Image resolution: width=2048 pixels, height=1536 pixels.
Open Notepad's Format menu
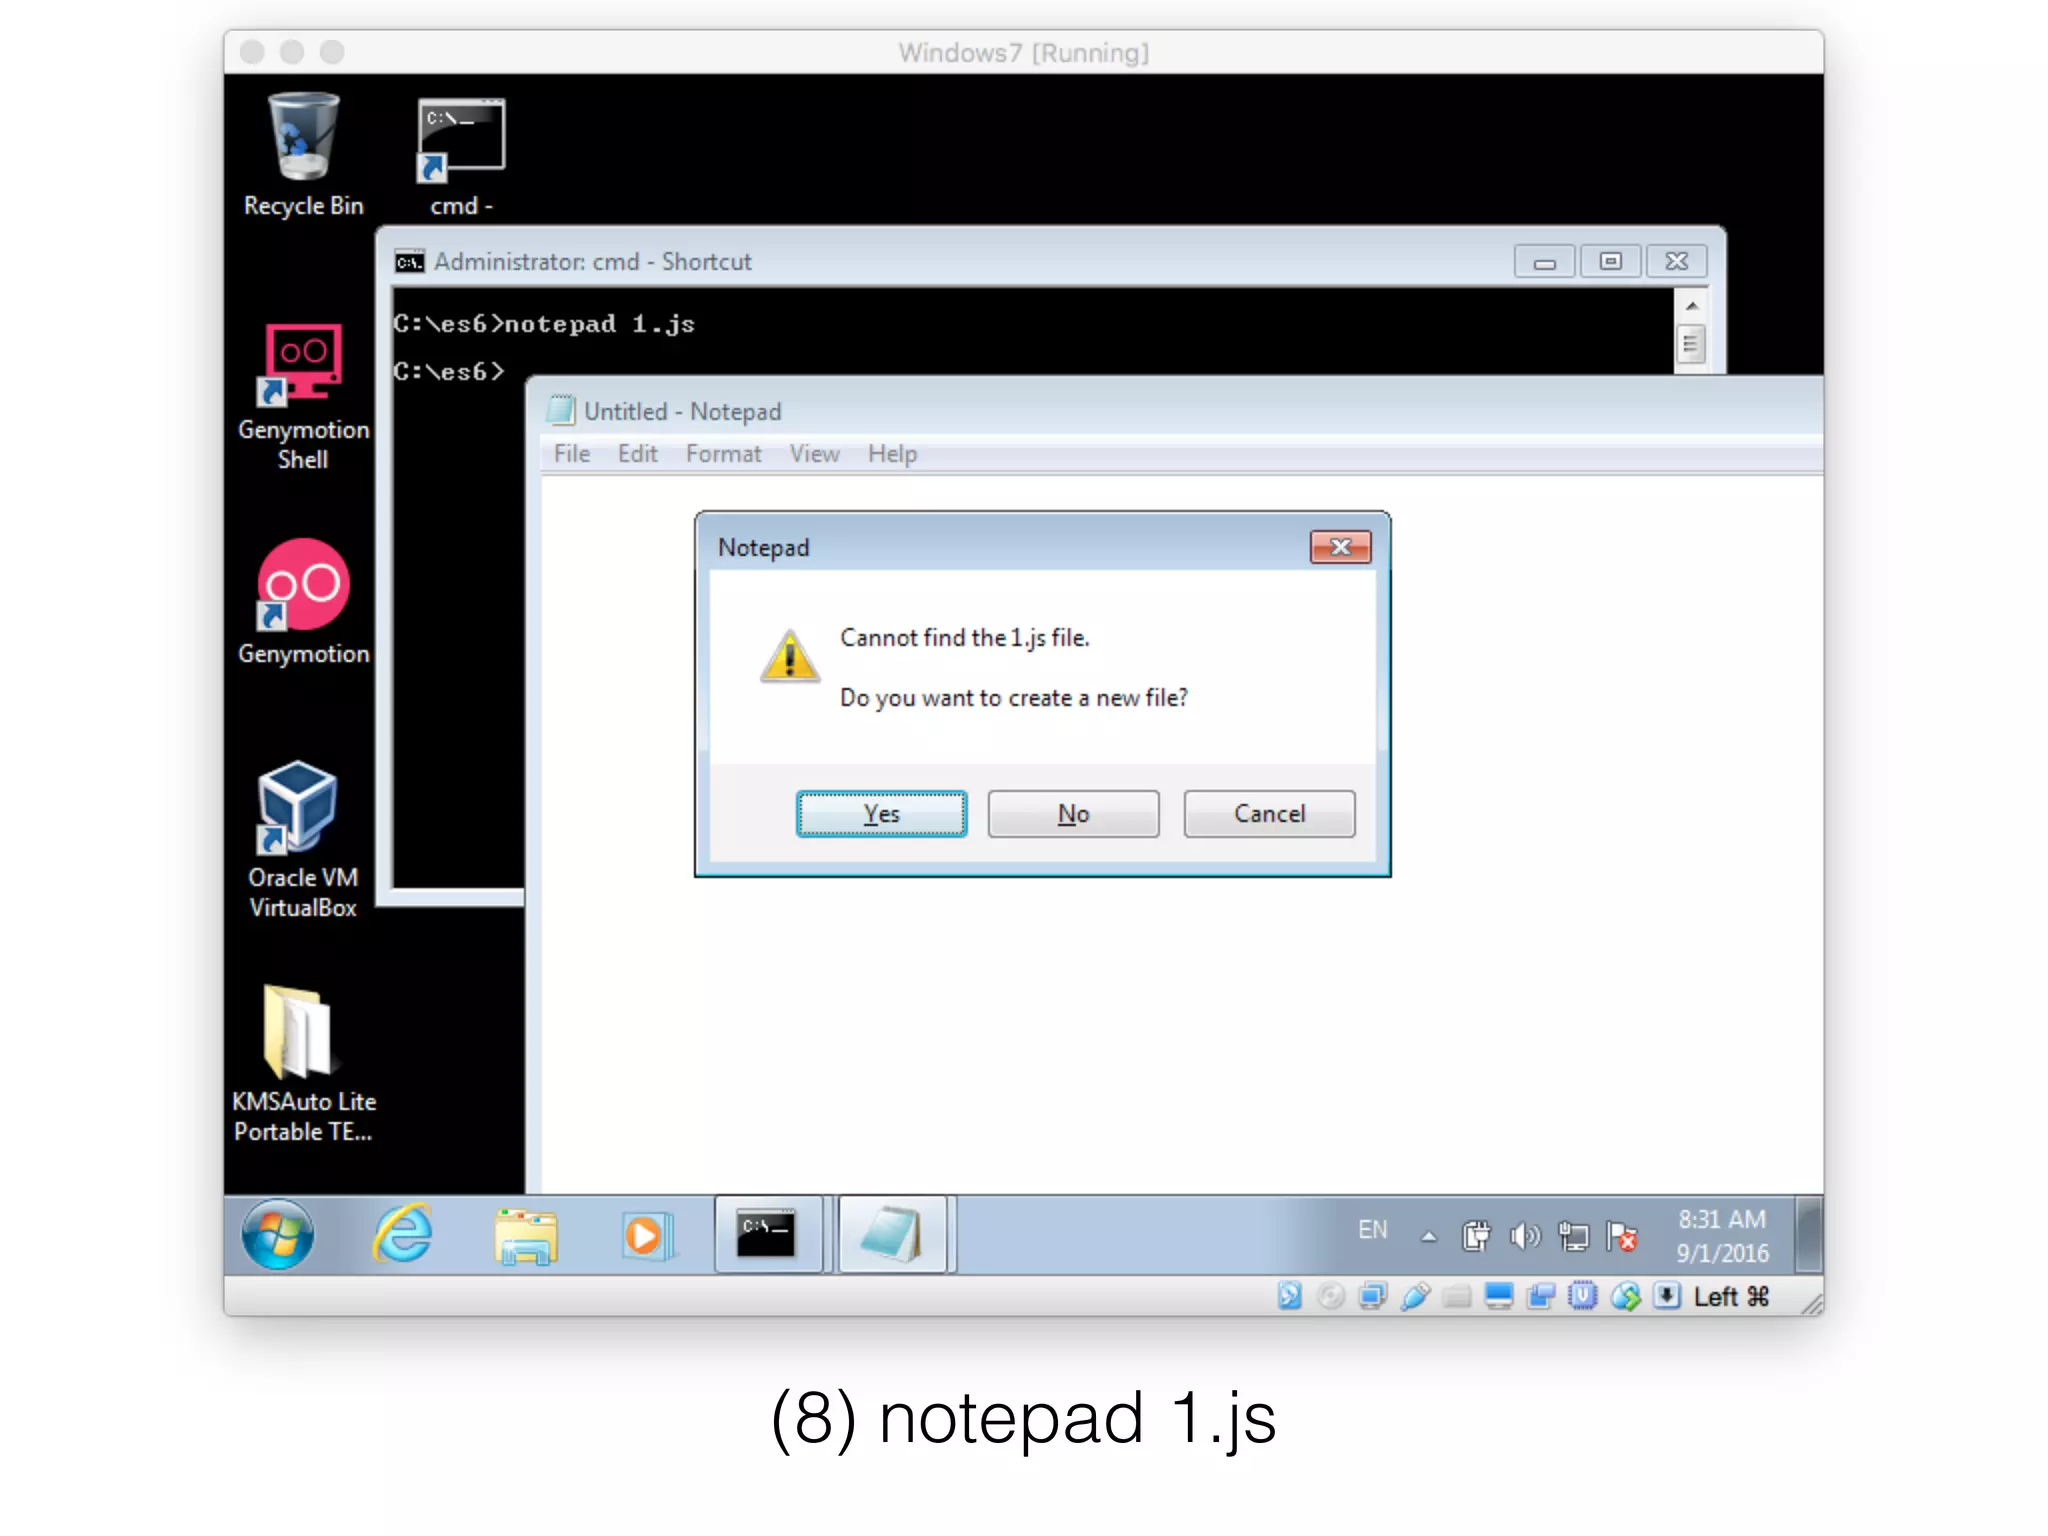(722, 454)
